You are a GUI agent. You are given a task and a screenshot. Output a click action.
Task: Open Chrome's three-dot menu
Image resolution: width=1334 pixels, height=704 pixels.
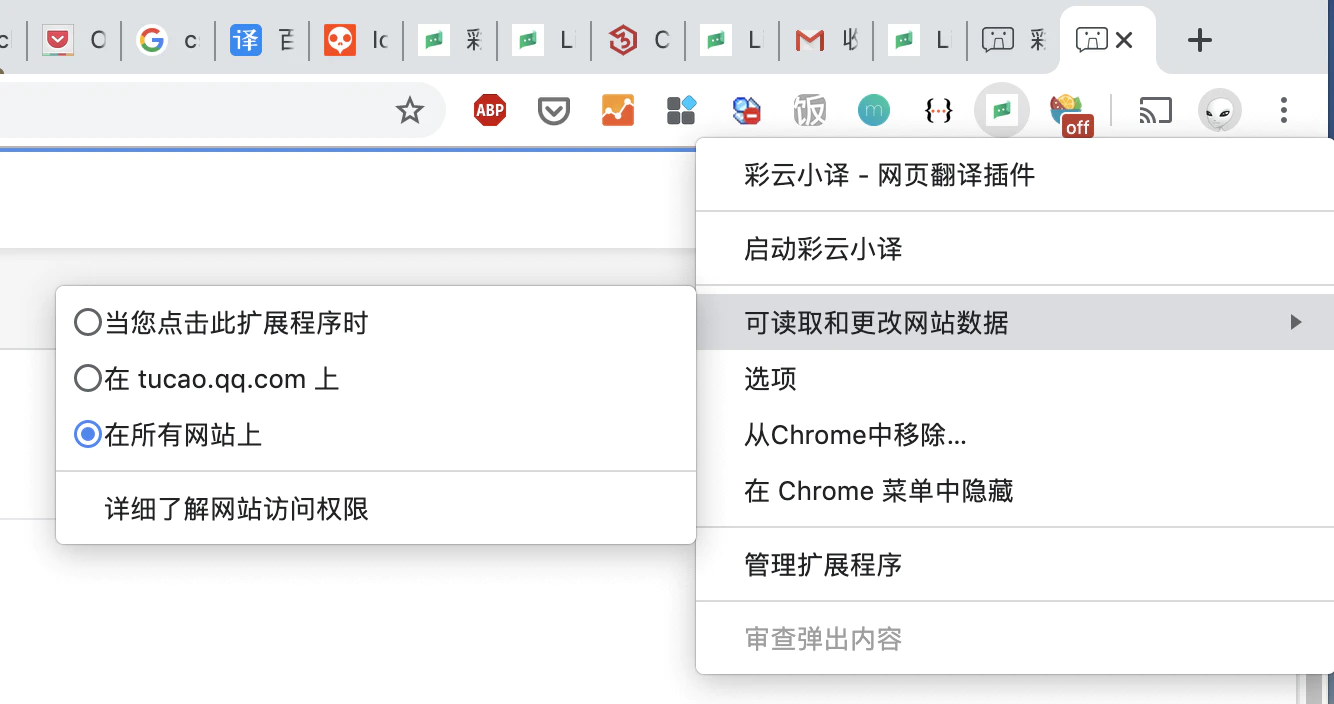tap(1284, 110)
